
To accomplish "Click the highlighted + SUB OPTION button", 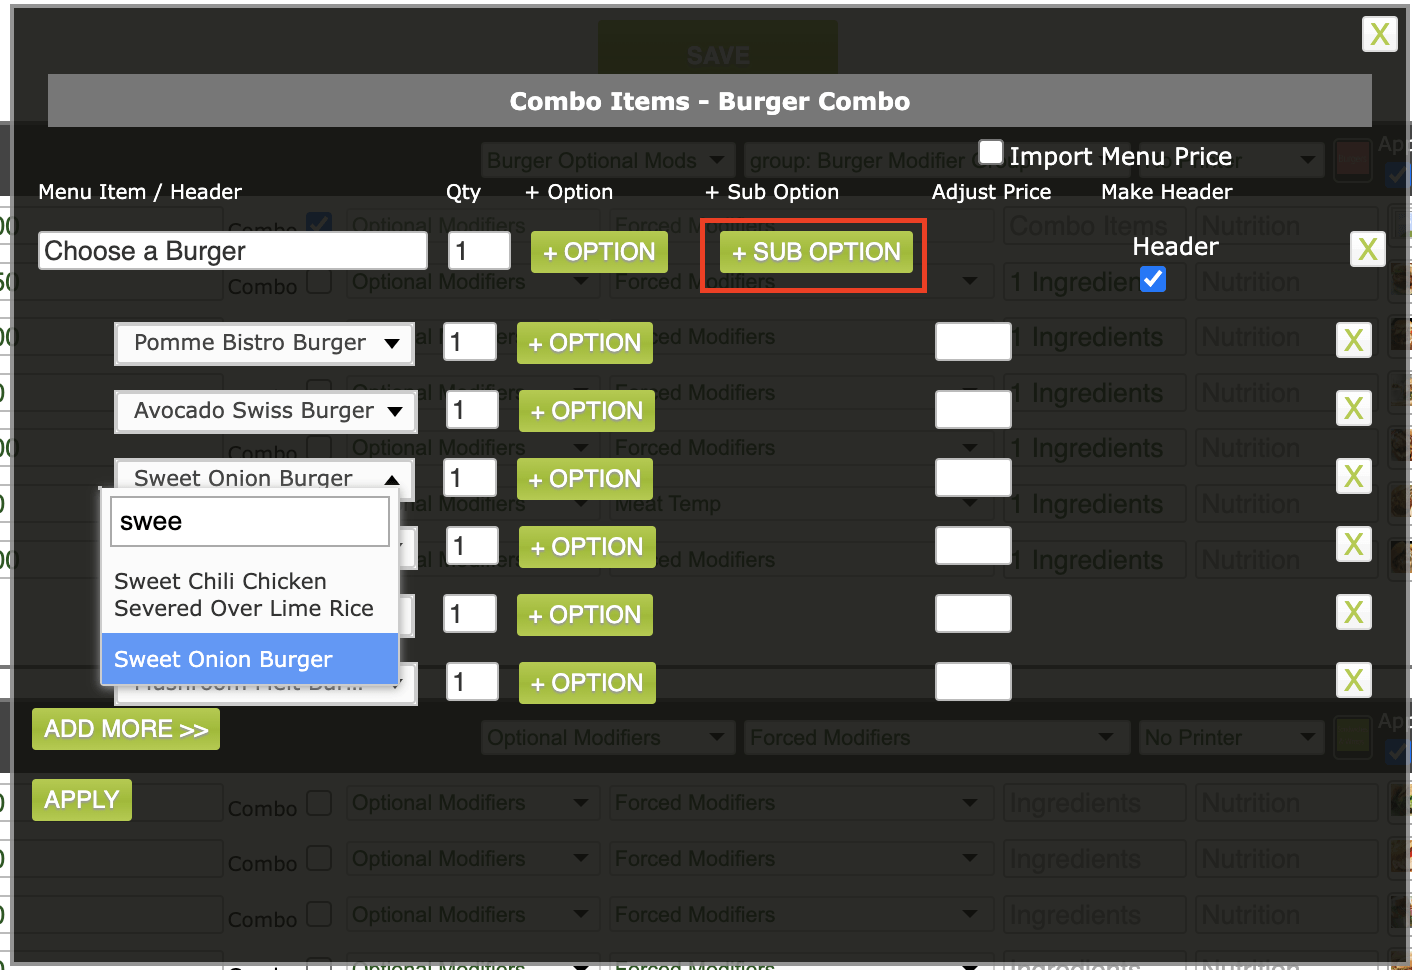I will point(814,252).
